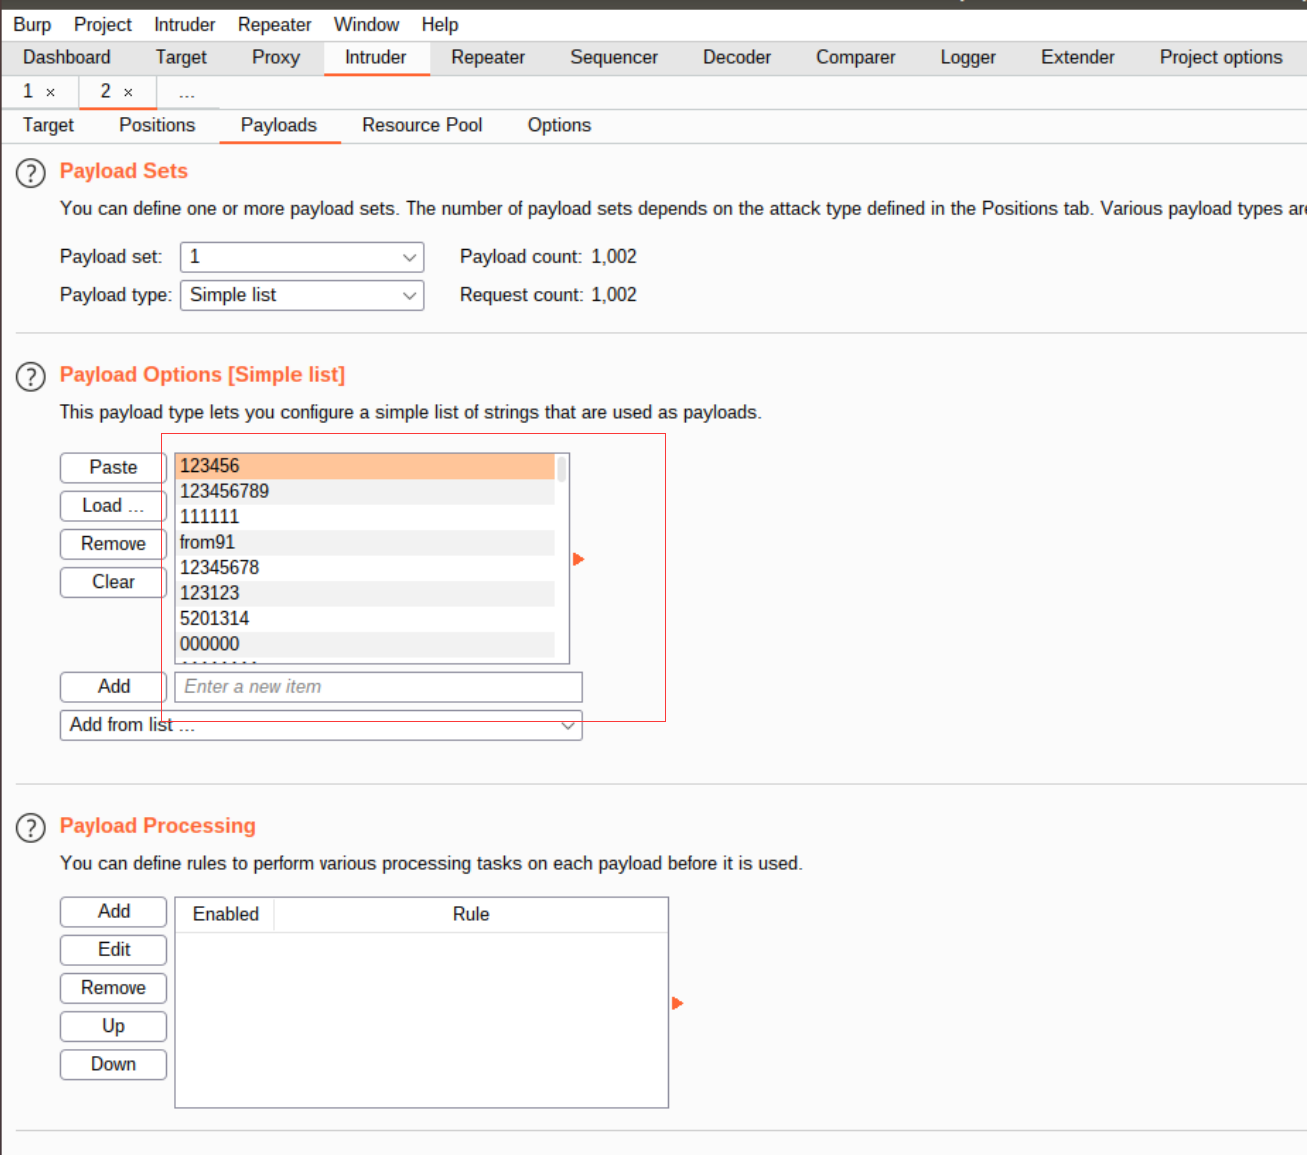The height and width of the screenshot is (1155, 1307).
Task: Select the main Intruder tool tab
Action: 376,58
